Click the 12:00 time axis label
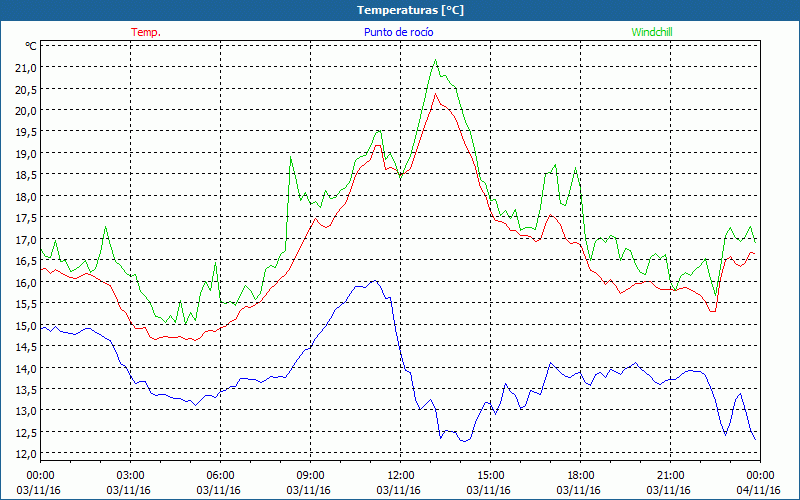Image resolution: width=800 pixels, height=500 pixels. [x=401, y=476]
